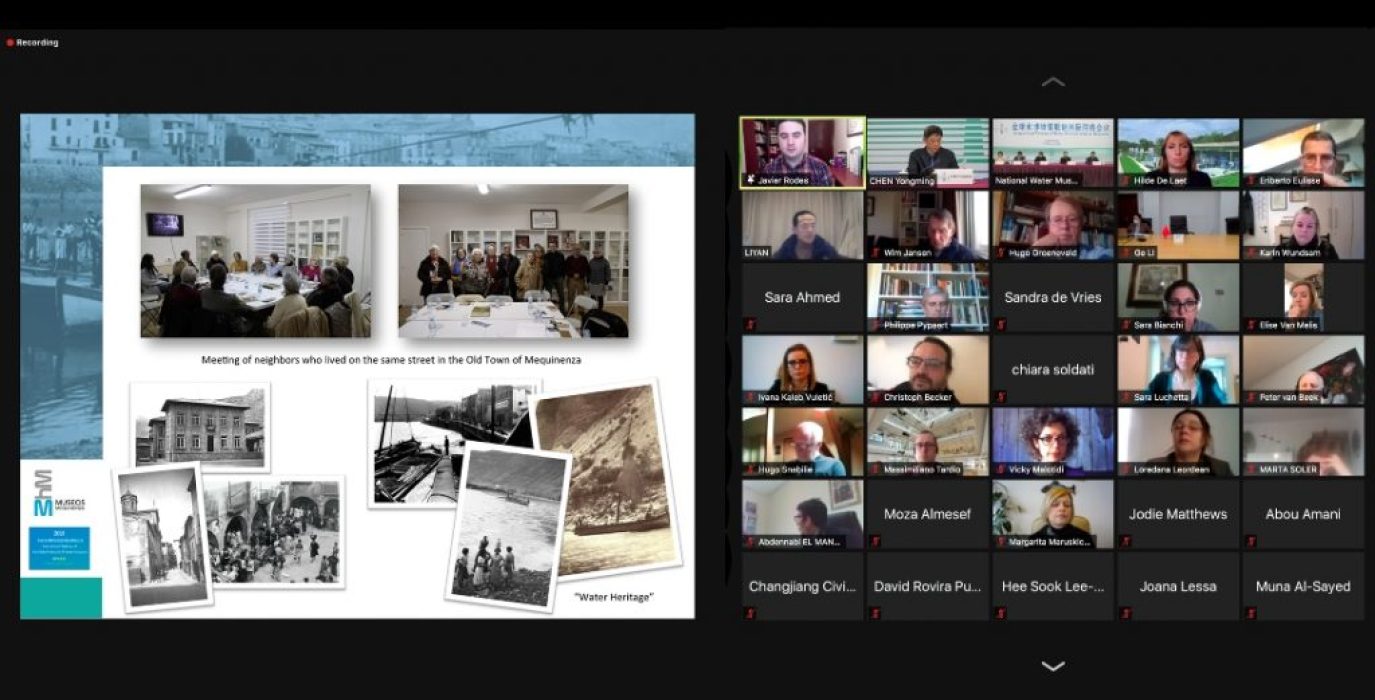Screen dimensions: 1375x700
Task: Select the National Water Mus... video tile
Action: tap(1053, 153)
